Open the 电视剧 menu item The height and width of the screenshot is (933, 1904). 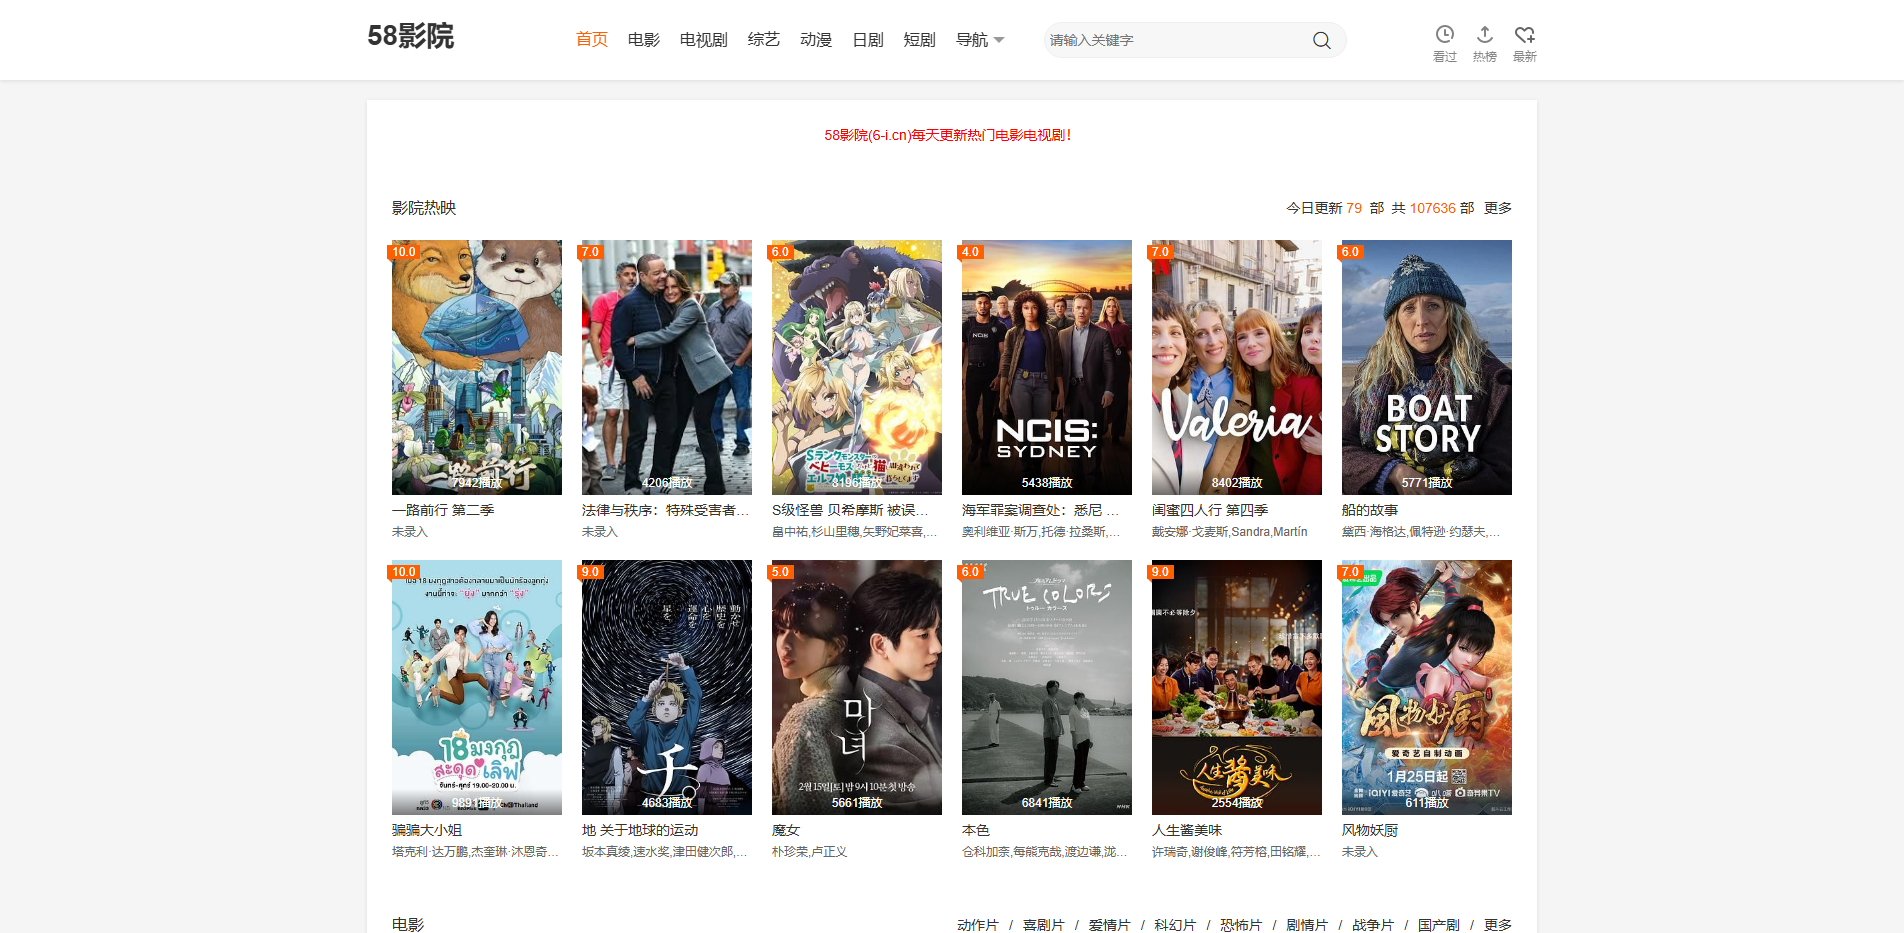tap(703, 39)
